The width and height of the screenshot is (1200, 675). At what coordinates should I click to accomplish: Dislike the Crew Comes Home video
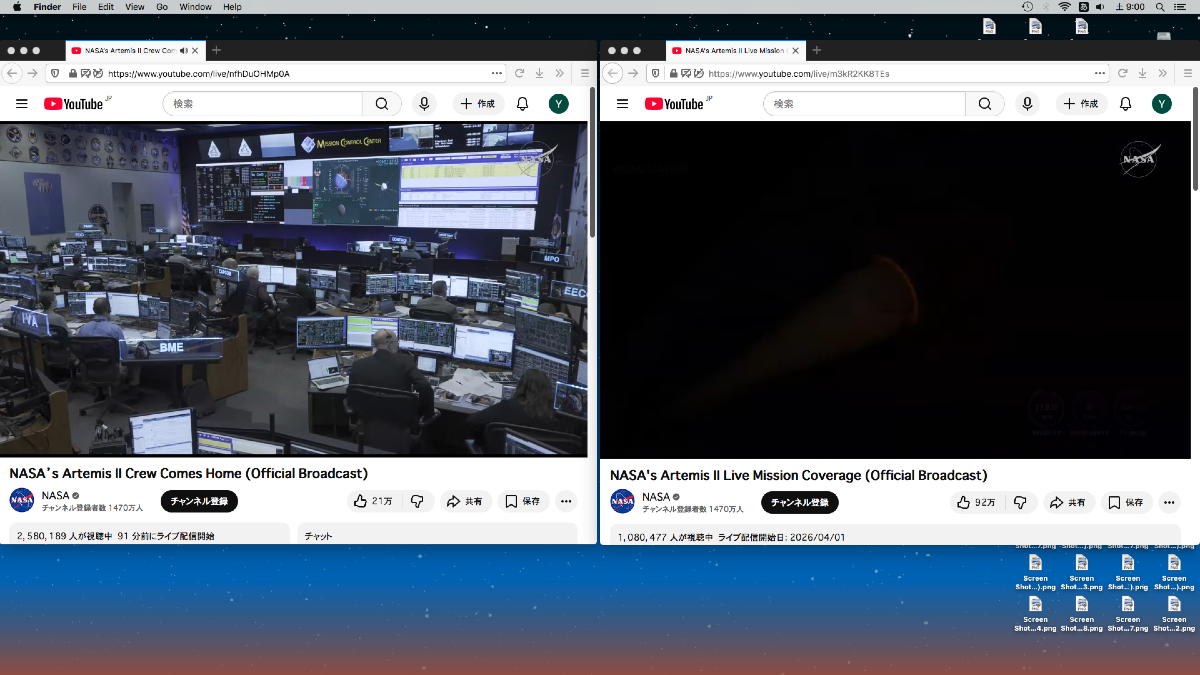click(417, 501)
